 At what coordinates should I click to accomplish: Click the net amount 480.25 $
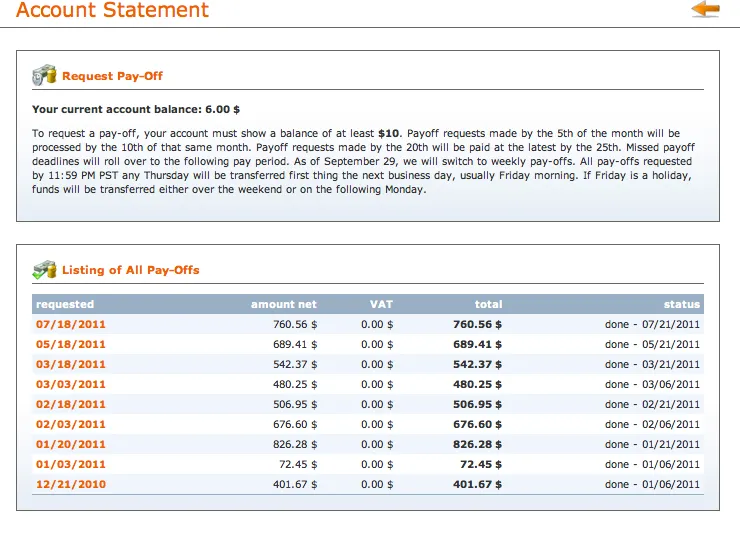click(x=295, y=384)
